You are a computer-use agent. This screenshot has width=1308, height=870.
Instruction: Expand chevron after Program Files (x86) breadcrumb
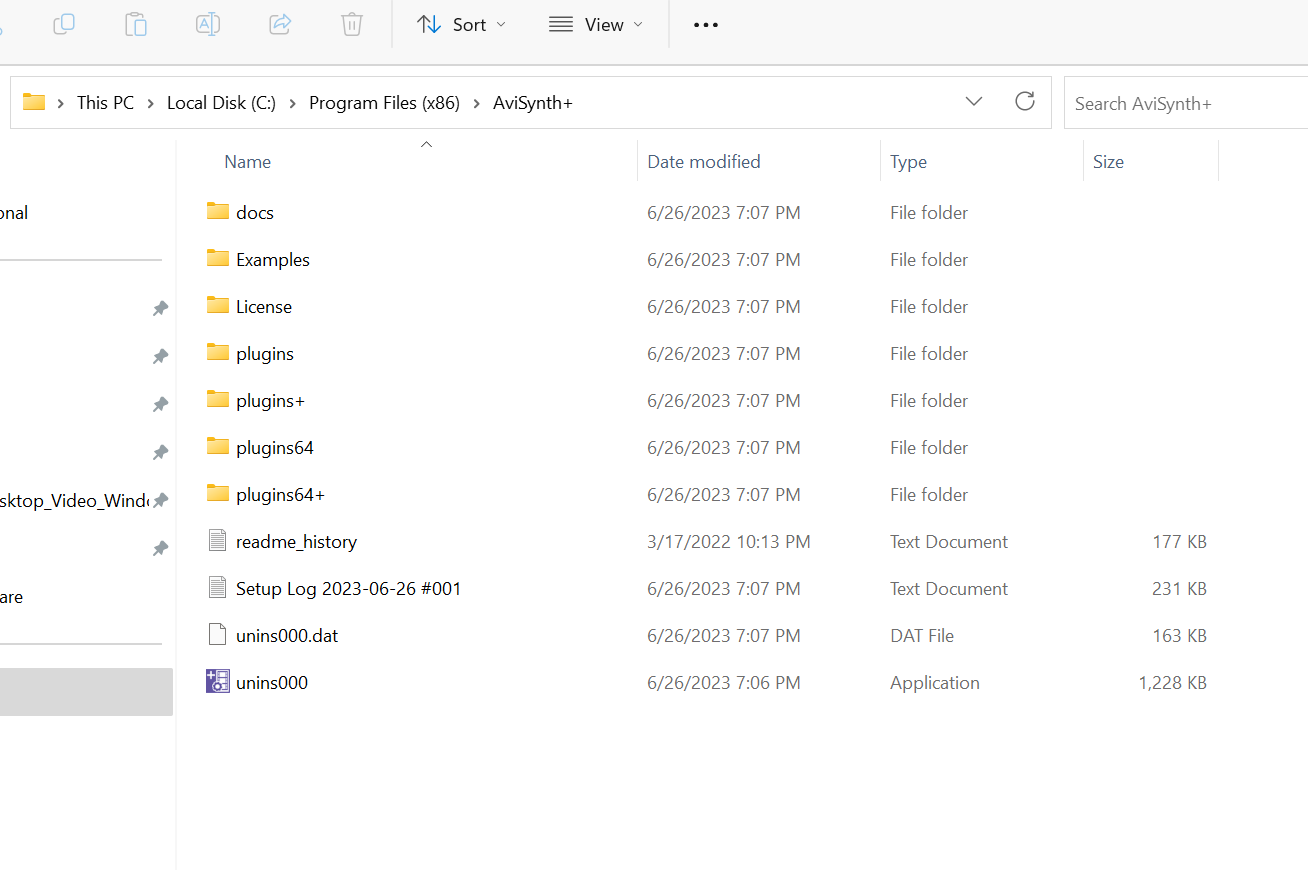477,103
